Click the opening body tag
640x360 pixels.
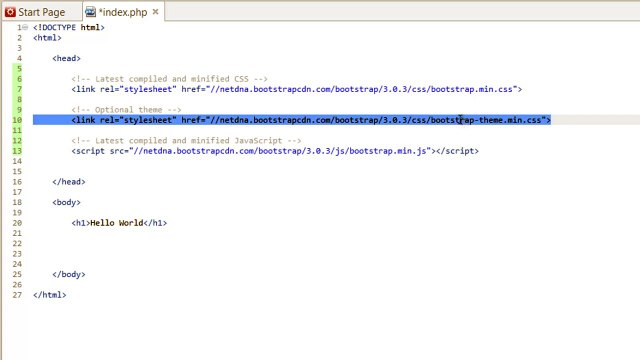coord(66,202)
